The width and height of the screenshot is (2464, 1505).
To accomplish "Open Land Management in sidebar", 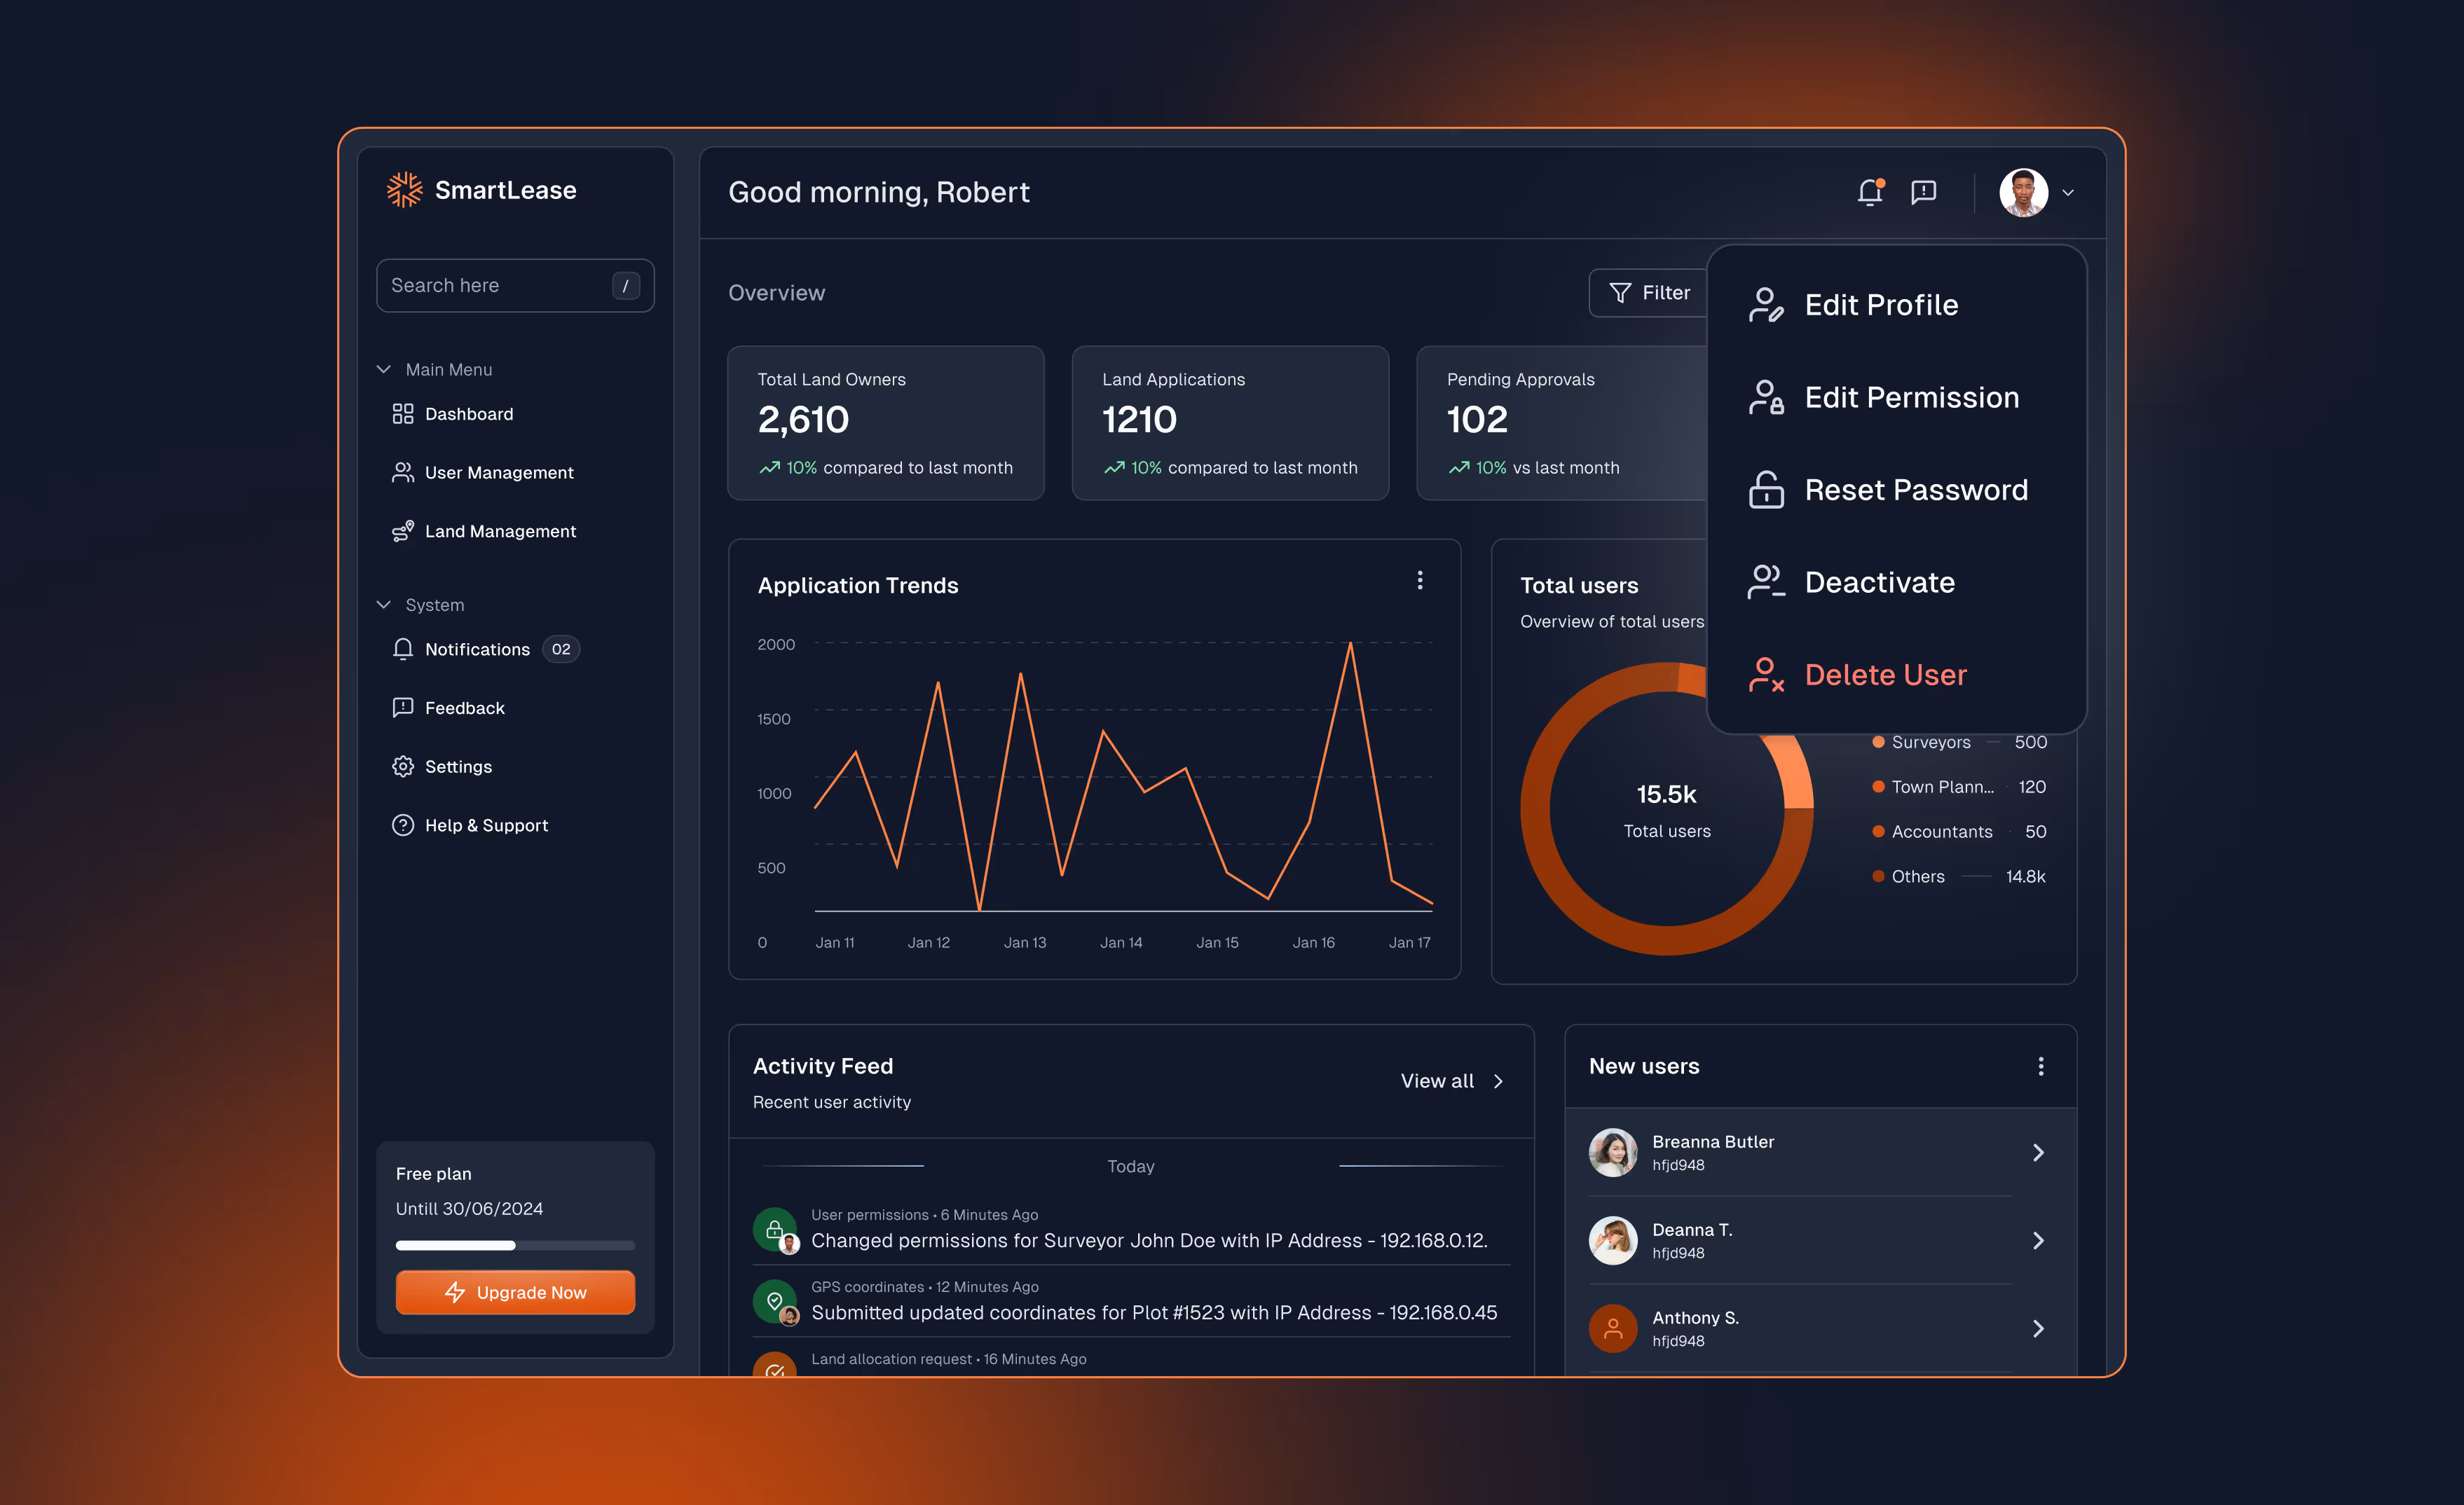I will 499,531.
